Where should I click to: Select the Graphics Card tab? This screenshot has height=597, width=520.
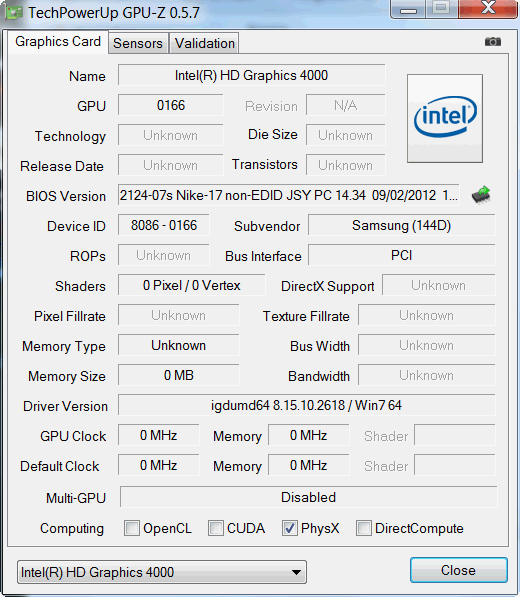click(x=58, y=42)
